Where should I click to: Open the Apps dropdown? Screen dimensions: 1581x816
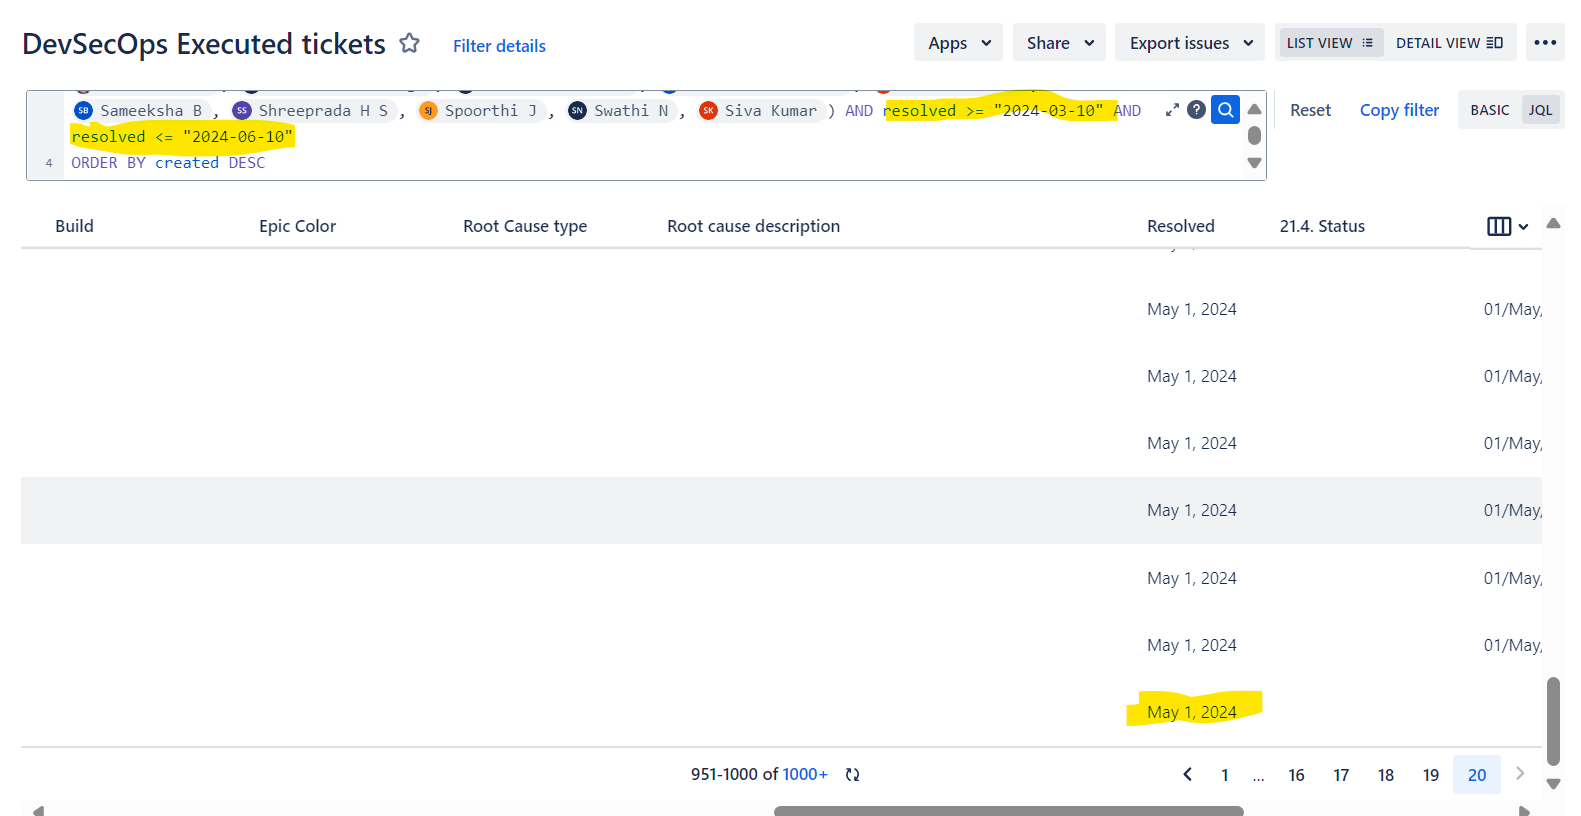click(958, 43)
